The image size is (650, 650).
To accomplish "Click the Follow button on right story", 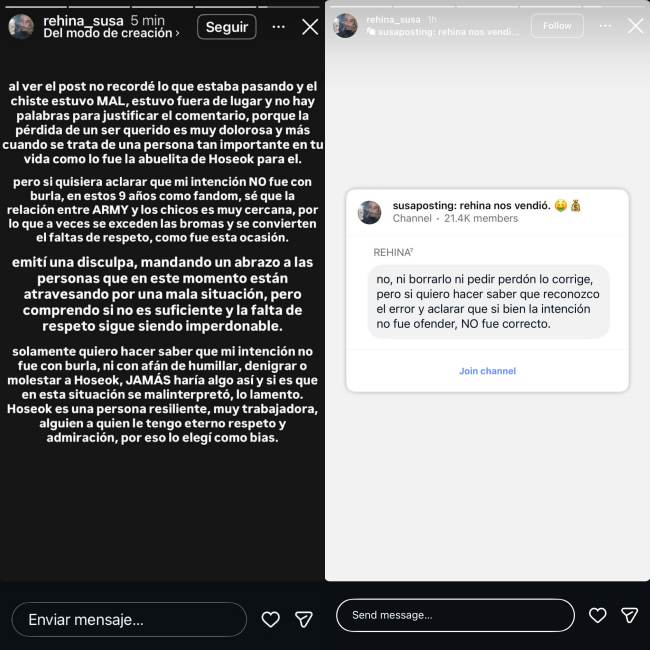I will [557, 26].
